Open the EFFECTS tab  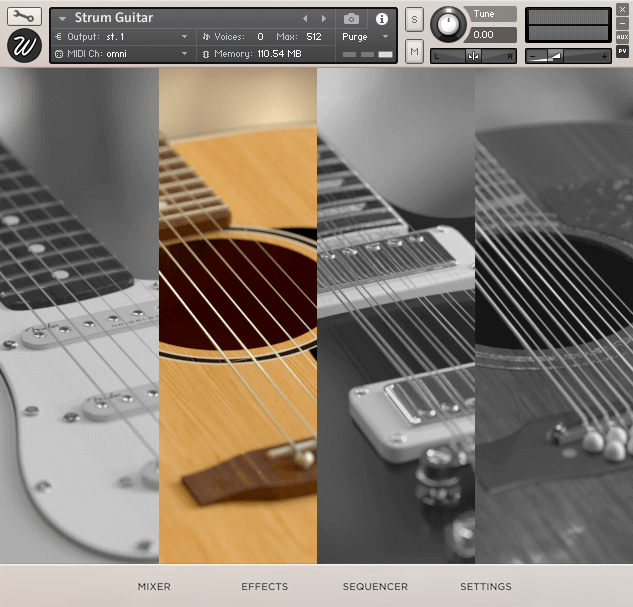[265, 586]
